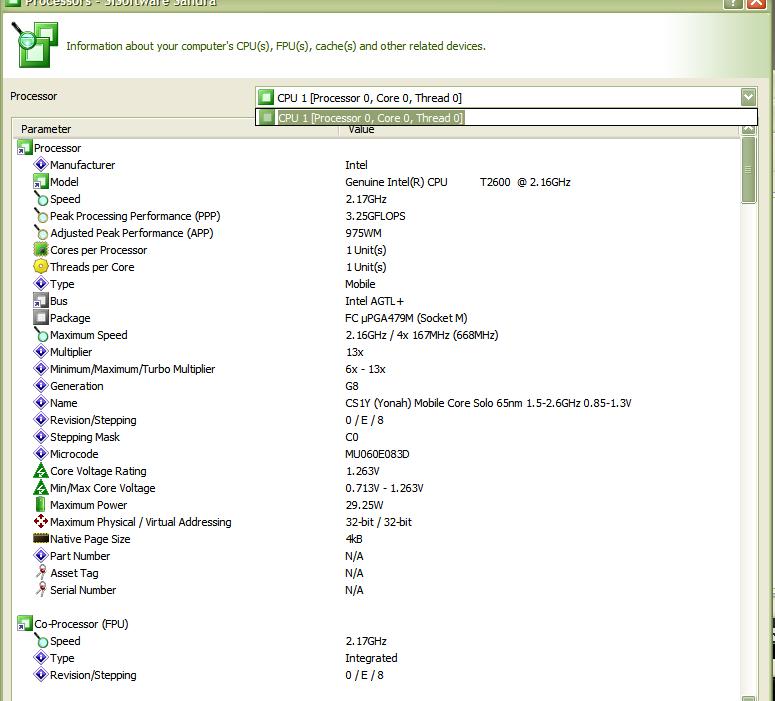The image size is (775, 701).
Task: Click the scrollbar up arrow
Action: (748, 130)
